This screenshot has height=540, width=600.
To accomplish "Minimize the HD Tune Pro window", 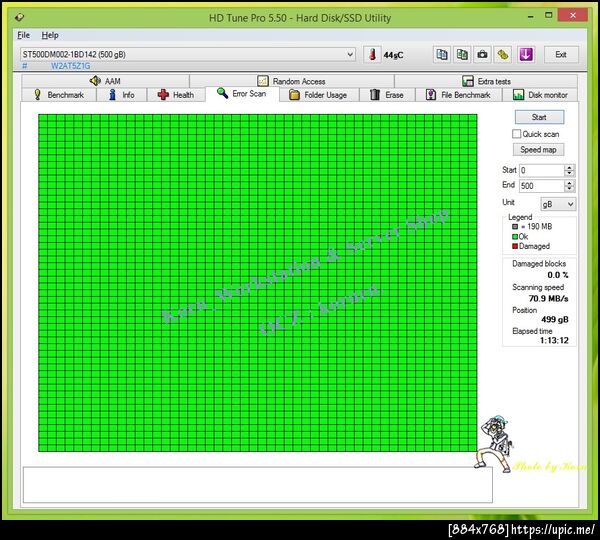I will click(x=530, y=16).
